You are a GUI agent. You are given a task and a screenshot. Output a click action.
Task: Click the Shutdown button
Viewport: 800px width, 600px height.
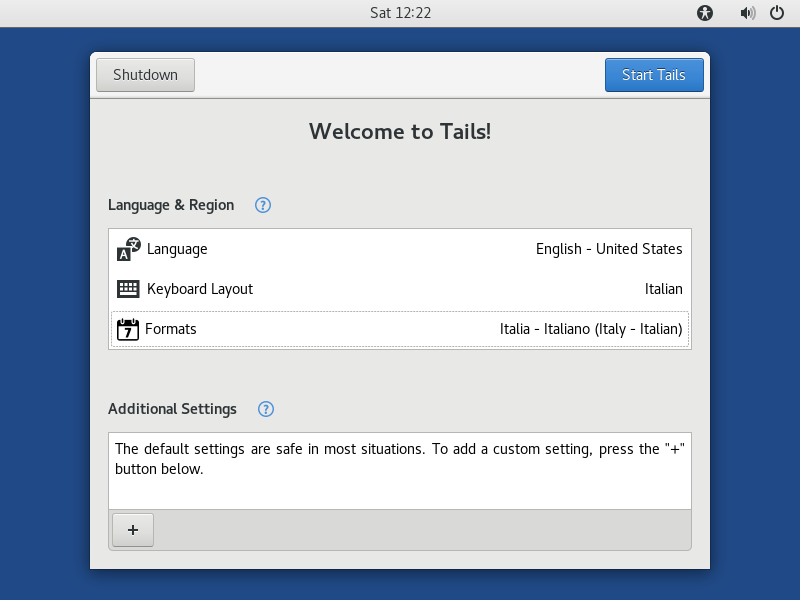click(x=145, y=75)
